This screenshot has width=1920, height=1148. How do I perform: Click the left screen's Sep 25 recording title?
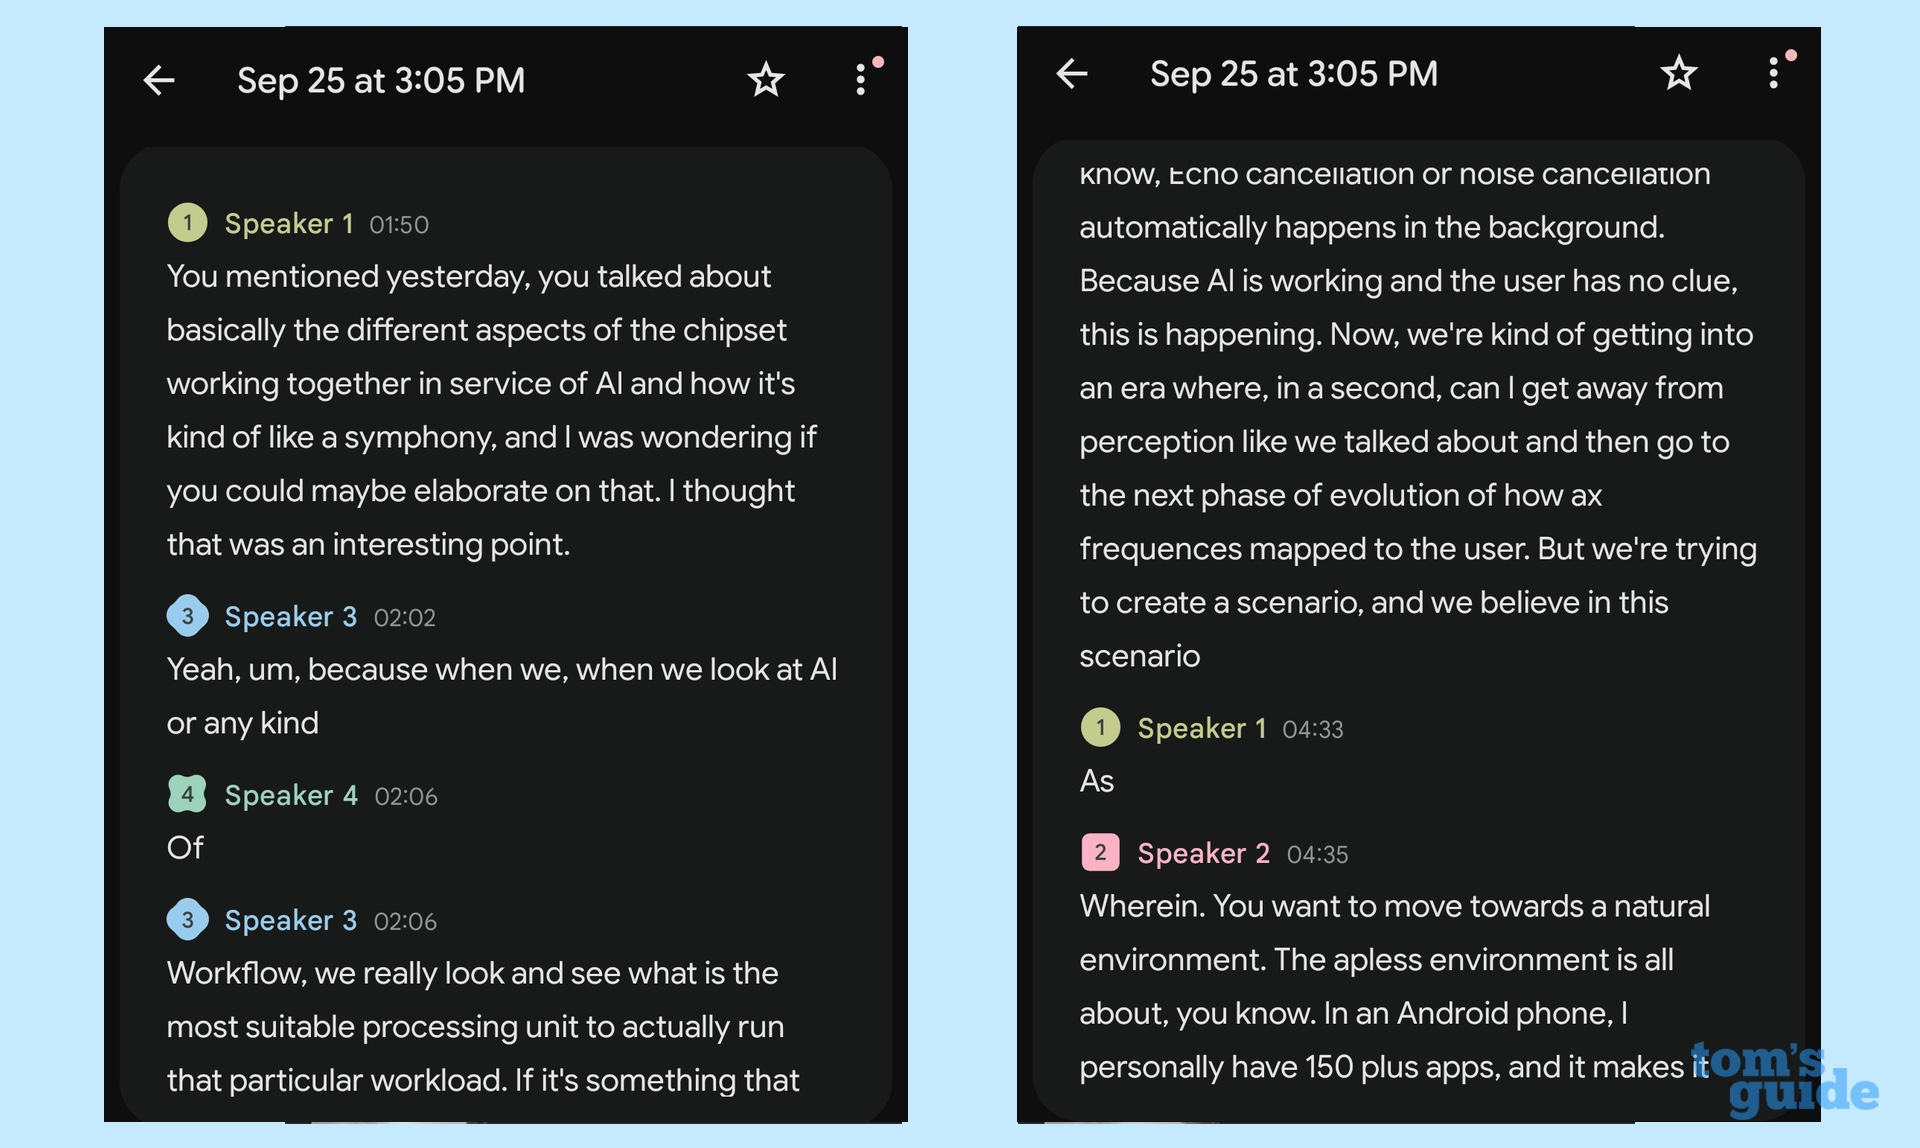tap(380, 80)
